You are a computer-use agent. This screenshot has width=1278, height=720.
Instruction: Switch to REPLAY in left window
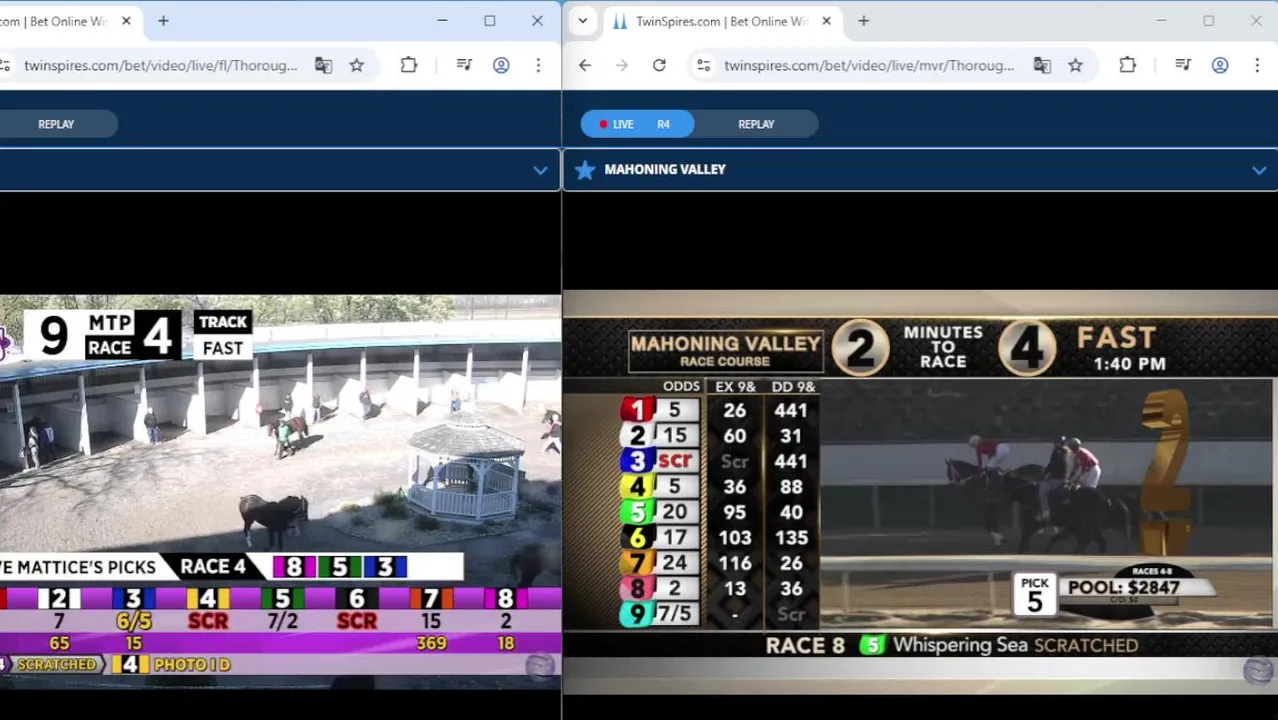[x=56, y=124]
